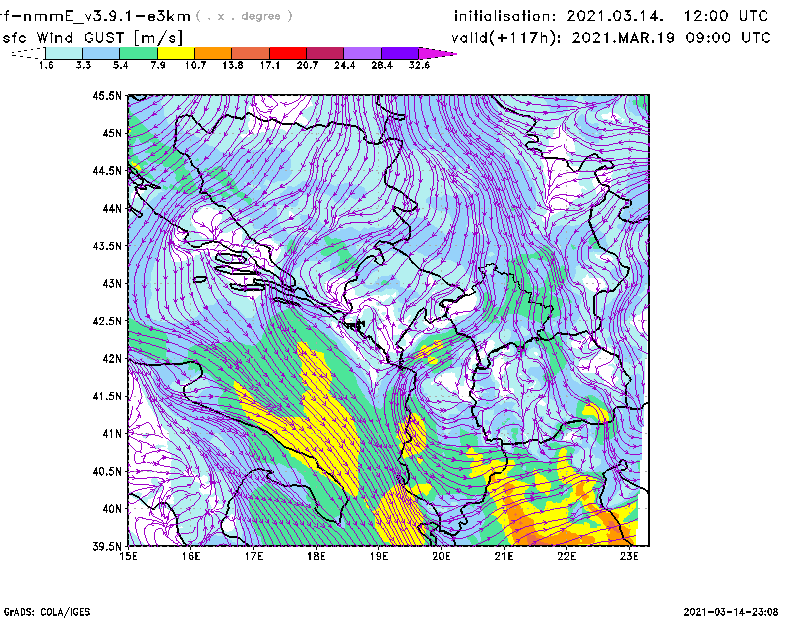Click the "45N" latitude label
This screenshot has width=800, height=618.
click(112, 133)
